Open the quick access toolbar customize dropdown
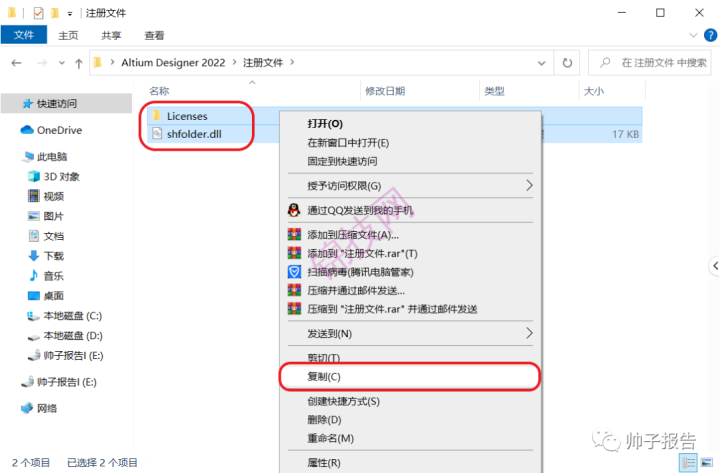The width and height of the screenshot is (720, 473). 70,14
